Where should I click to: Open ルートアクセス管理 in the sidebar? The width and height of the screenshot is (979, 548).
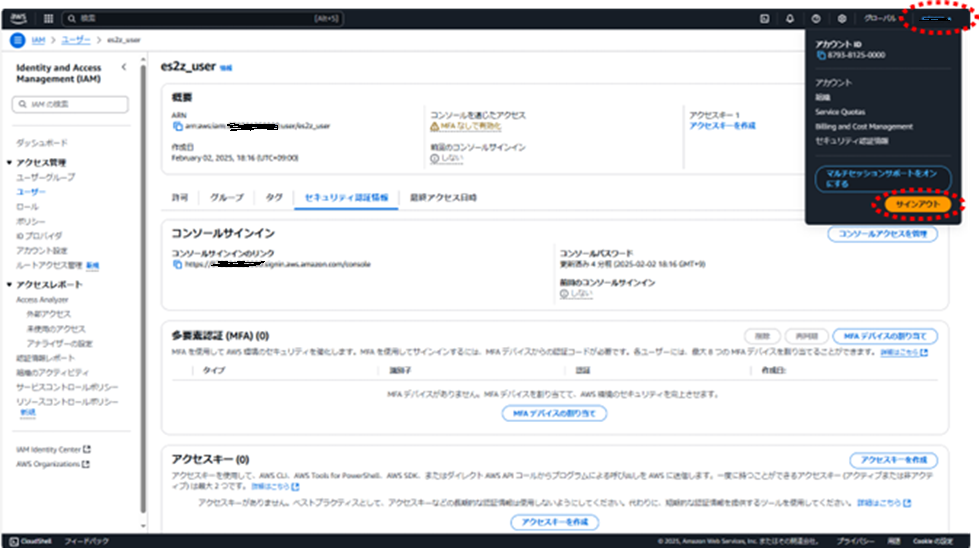(49, 265)
